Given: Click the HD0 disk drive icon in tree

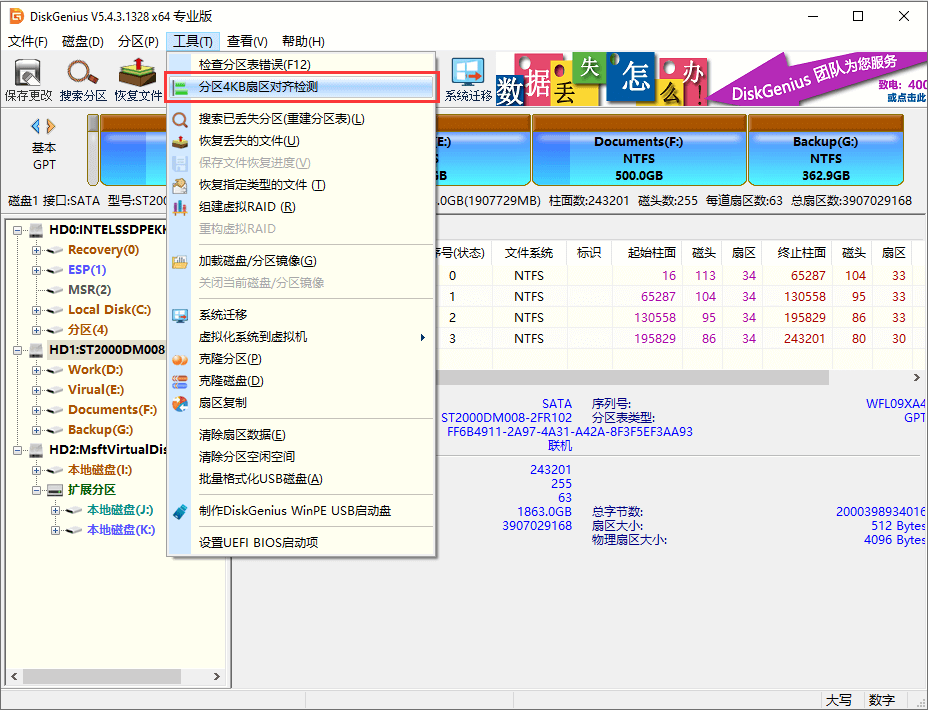Looking at the screenshot, I should point(37,230).
